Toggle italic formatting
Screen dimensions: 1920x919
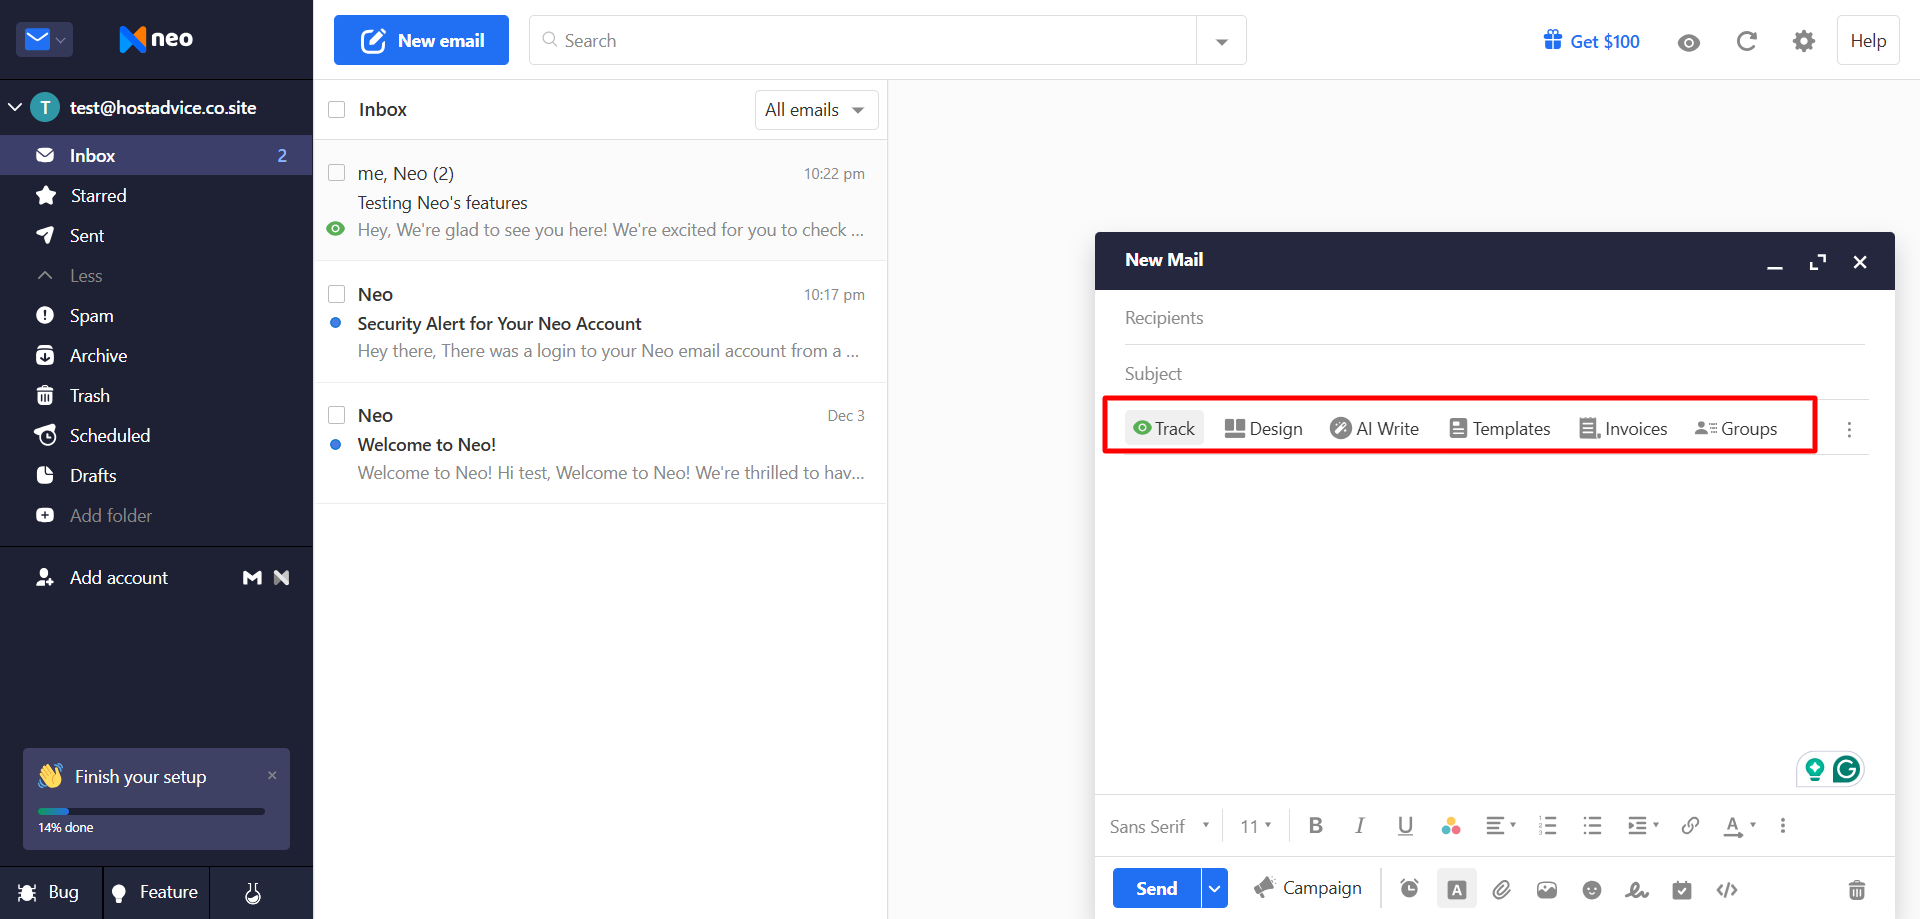point(1360,825)
